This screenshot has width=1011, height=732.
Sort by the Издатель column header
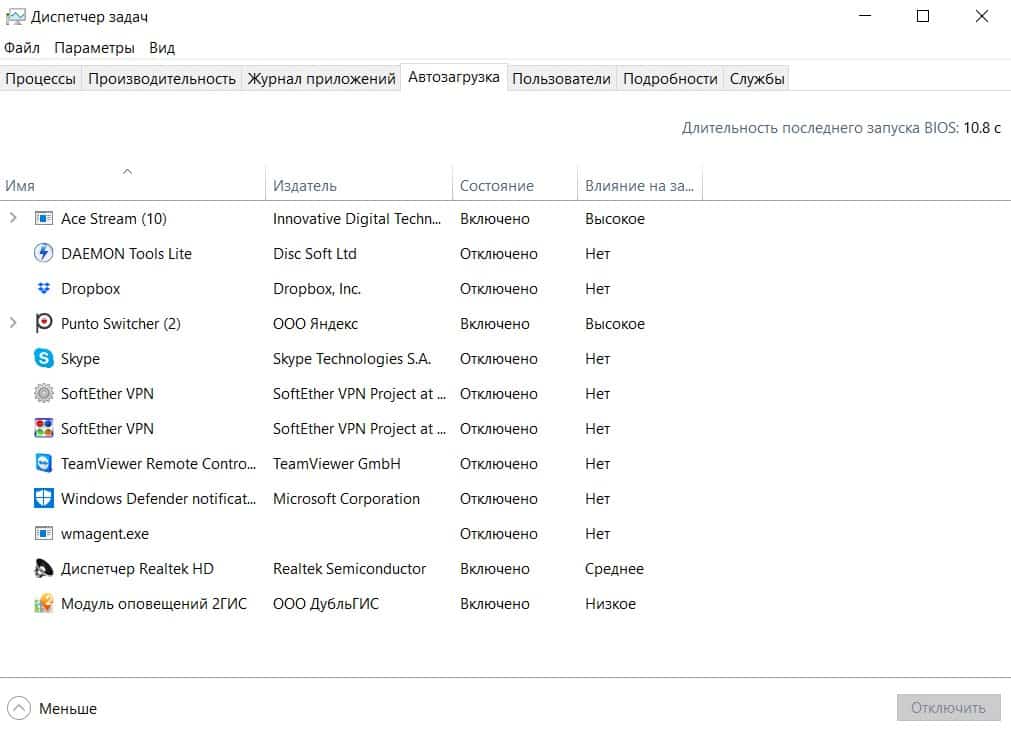click(x=305, y=186)
